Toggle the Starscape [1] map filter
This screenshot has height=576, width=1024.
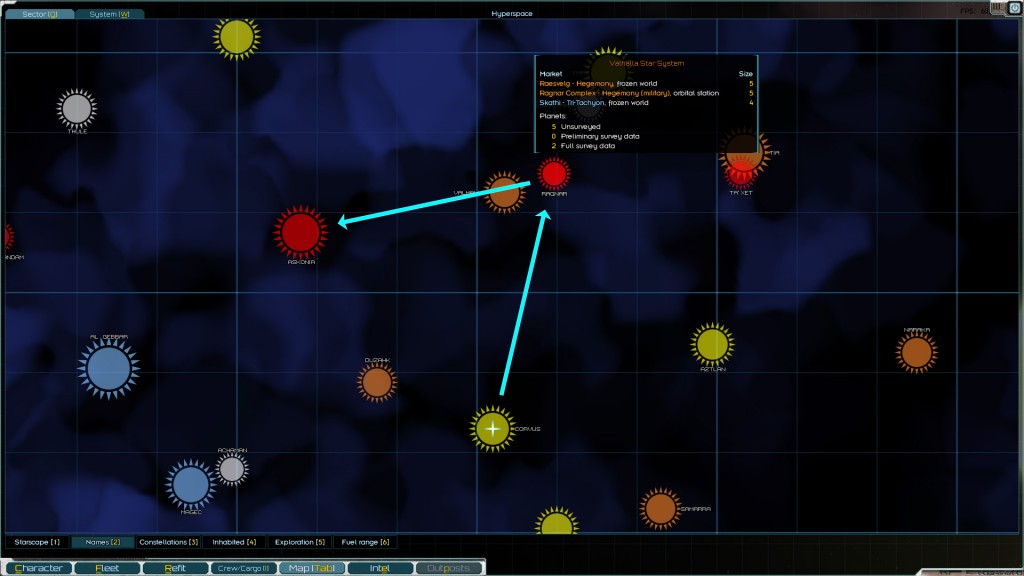[37, 542]
